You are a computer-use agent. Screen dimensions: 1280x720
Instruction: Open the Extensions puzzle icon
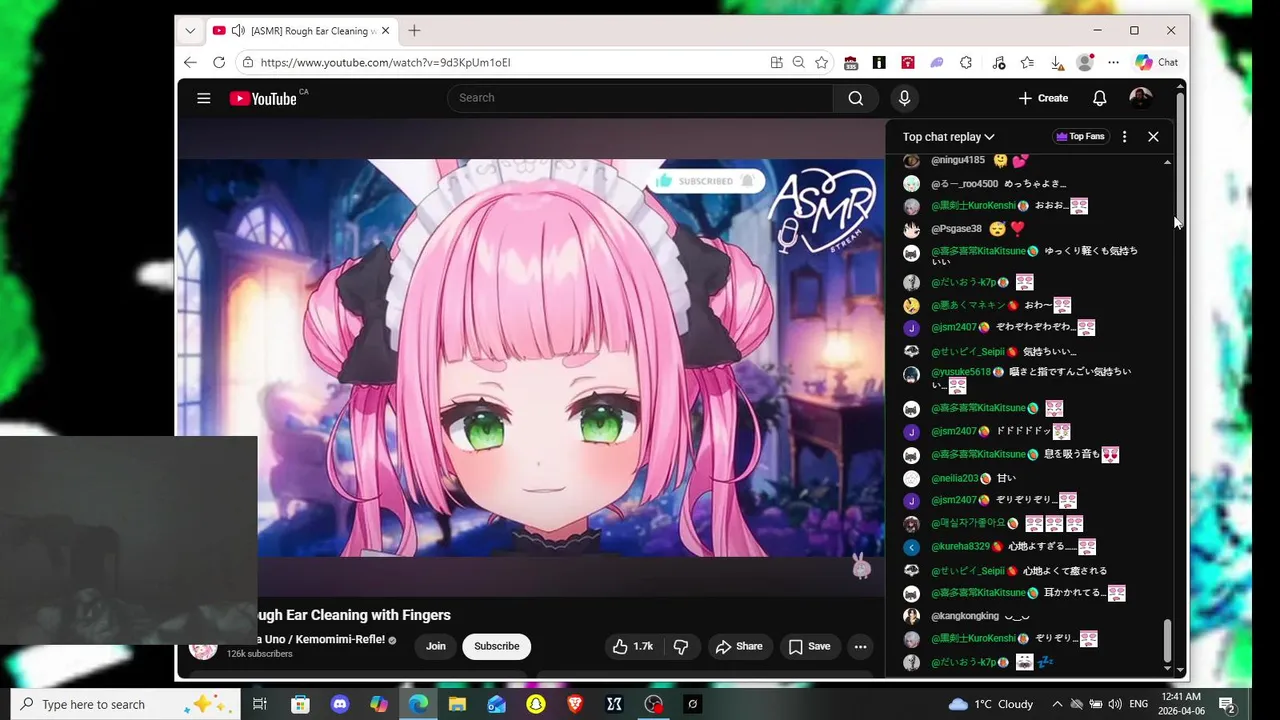click(966, 62)
